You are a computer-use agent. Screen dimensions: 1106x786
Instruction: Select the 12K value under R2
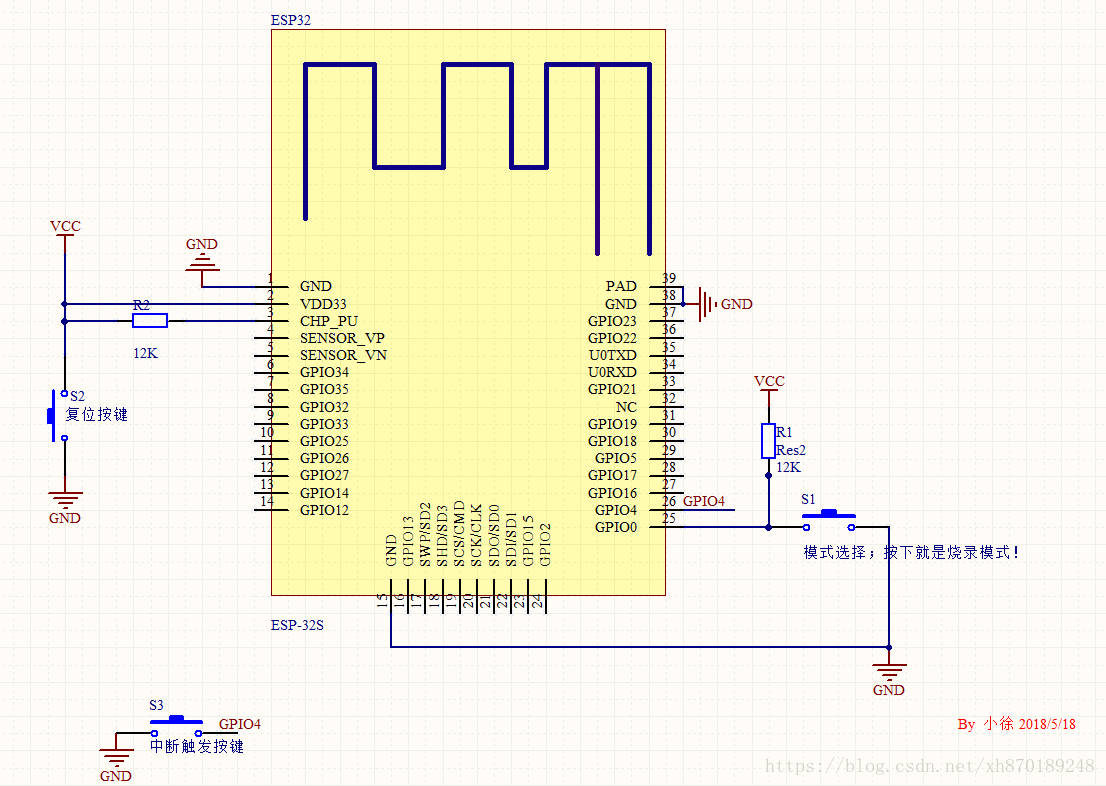(145, 353)
